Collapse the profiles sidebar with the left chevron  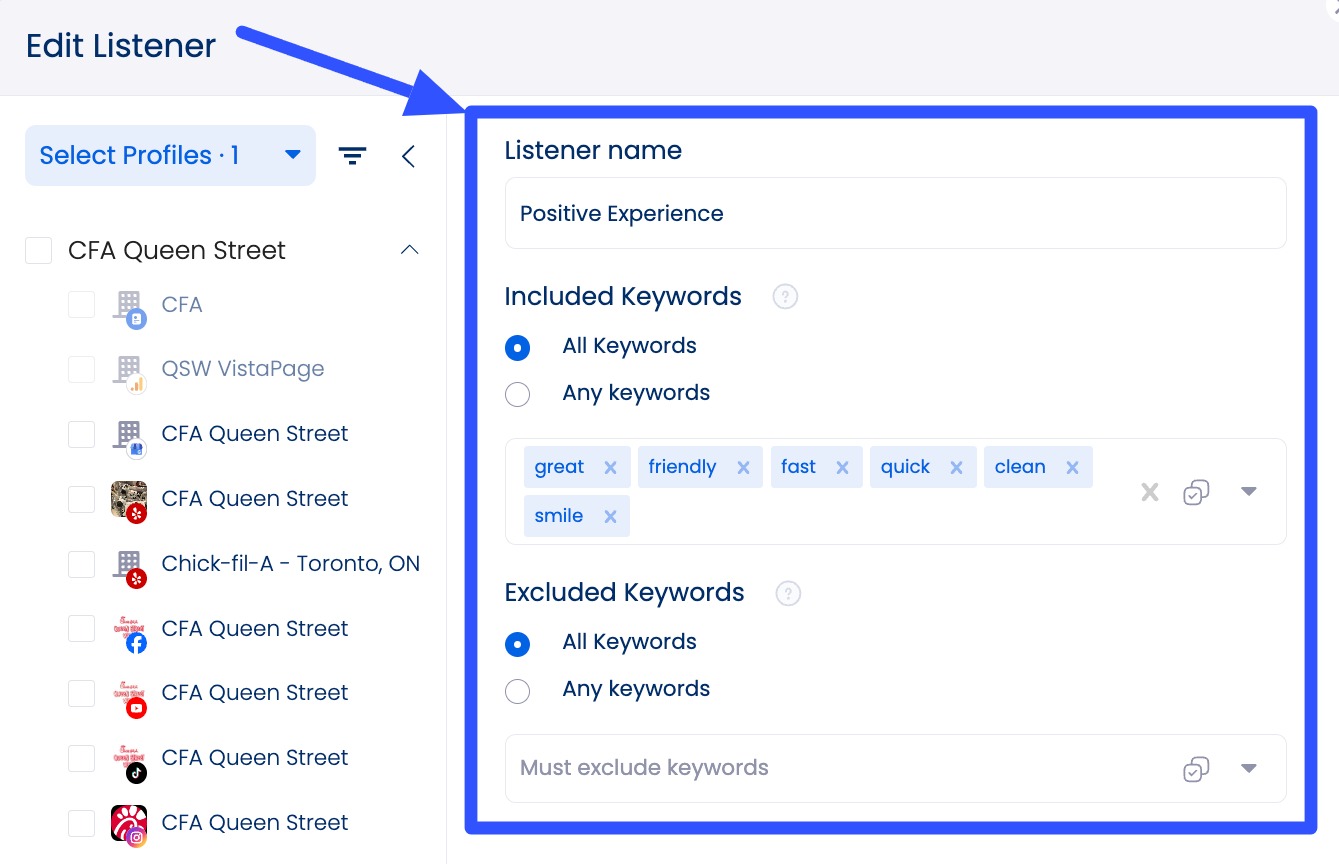click(408, 156)
